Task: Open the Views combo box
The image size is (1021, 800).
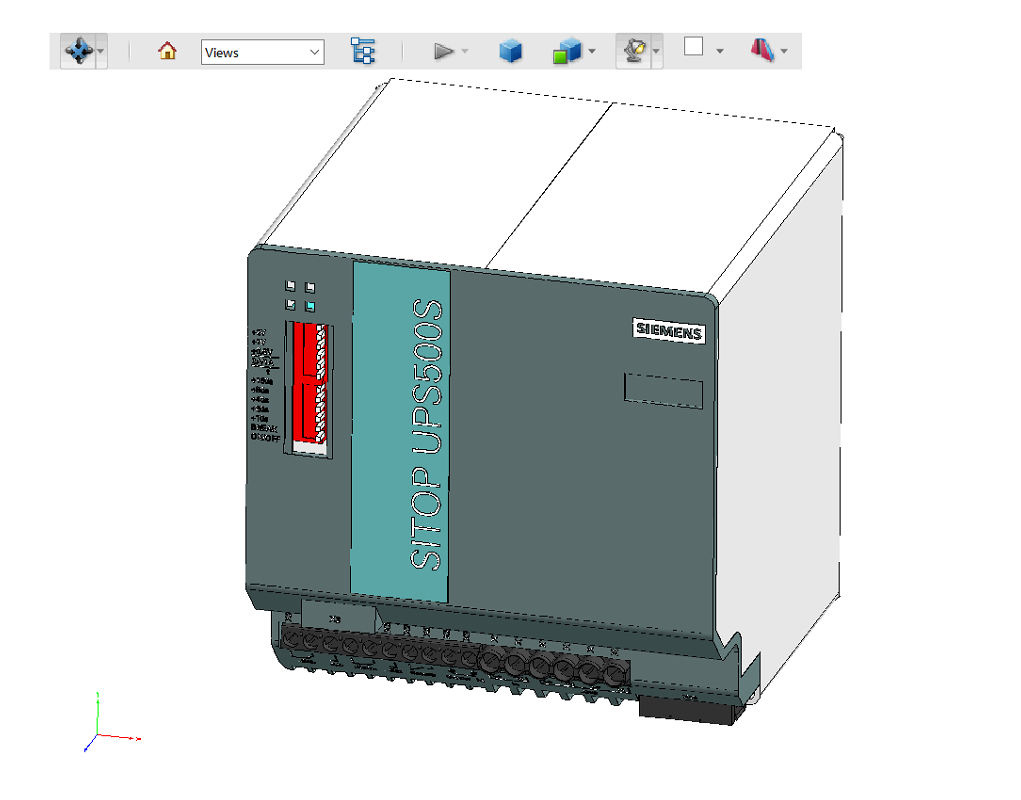Action: tap(262, 52)
